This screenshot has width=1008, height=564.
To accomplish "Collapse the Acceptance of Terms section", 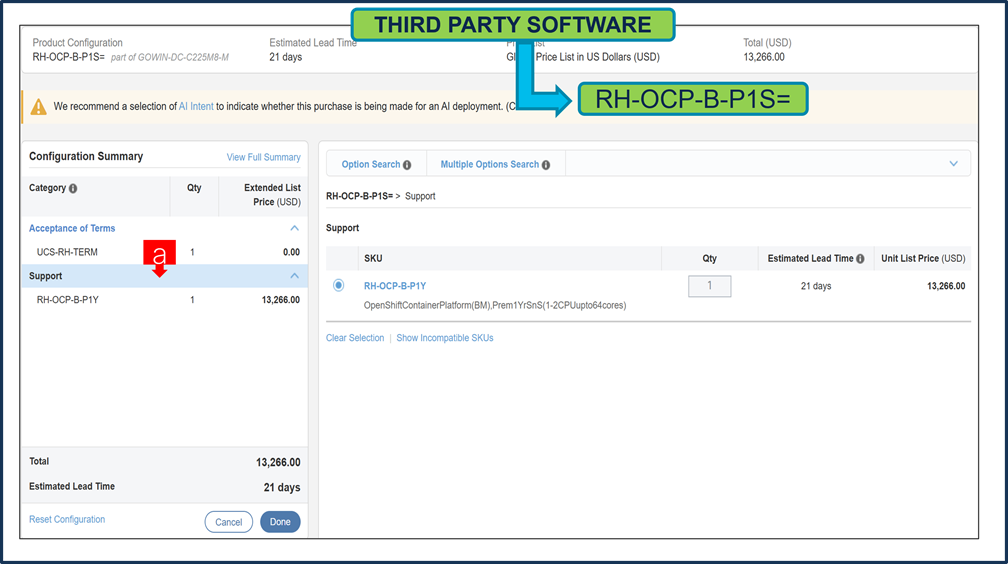I will (x=294, y=228).
